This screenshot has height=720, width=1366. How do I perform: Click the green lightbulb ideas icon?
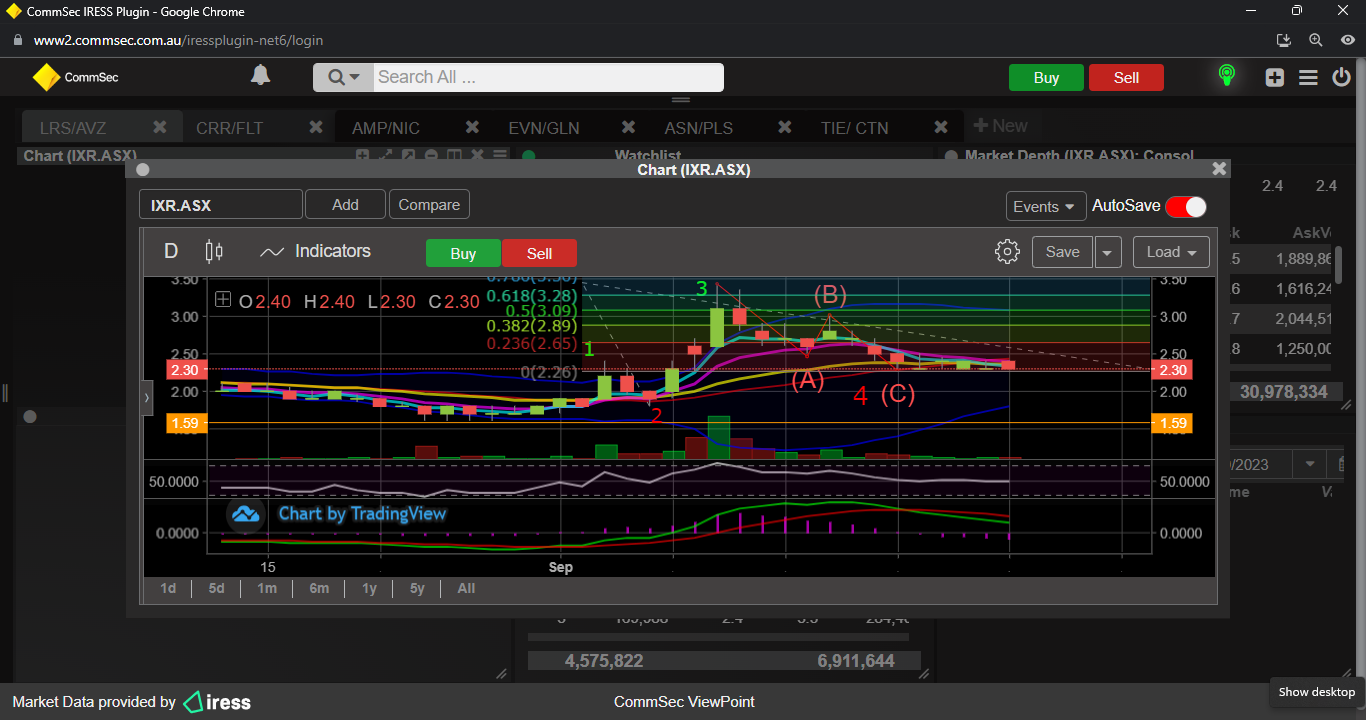pos(1226,76)
